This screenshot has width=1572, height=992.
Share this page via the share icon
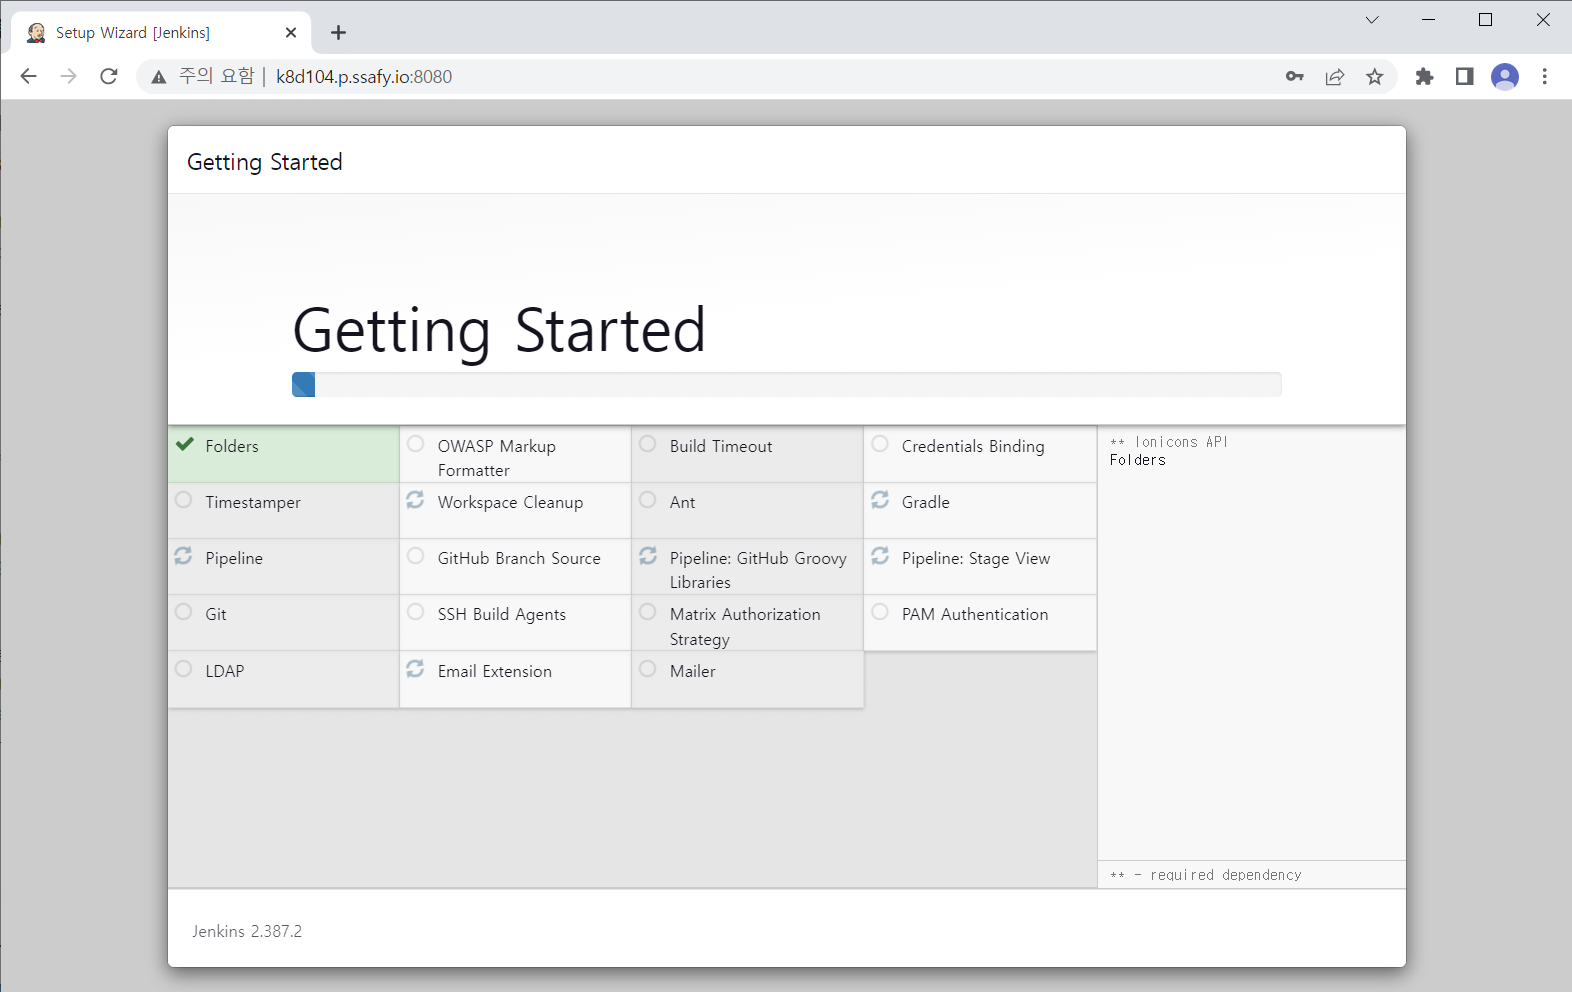[1335, 76]
